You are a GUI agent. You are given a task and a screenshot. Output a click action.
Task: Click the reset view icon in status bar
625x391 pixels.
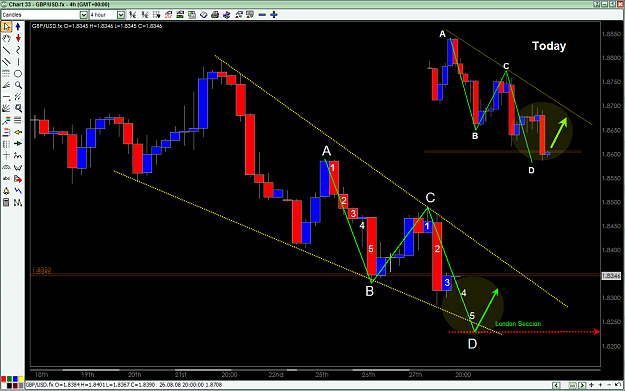[x=618, y=385]
